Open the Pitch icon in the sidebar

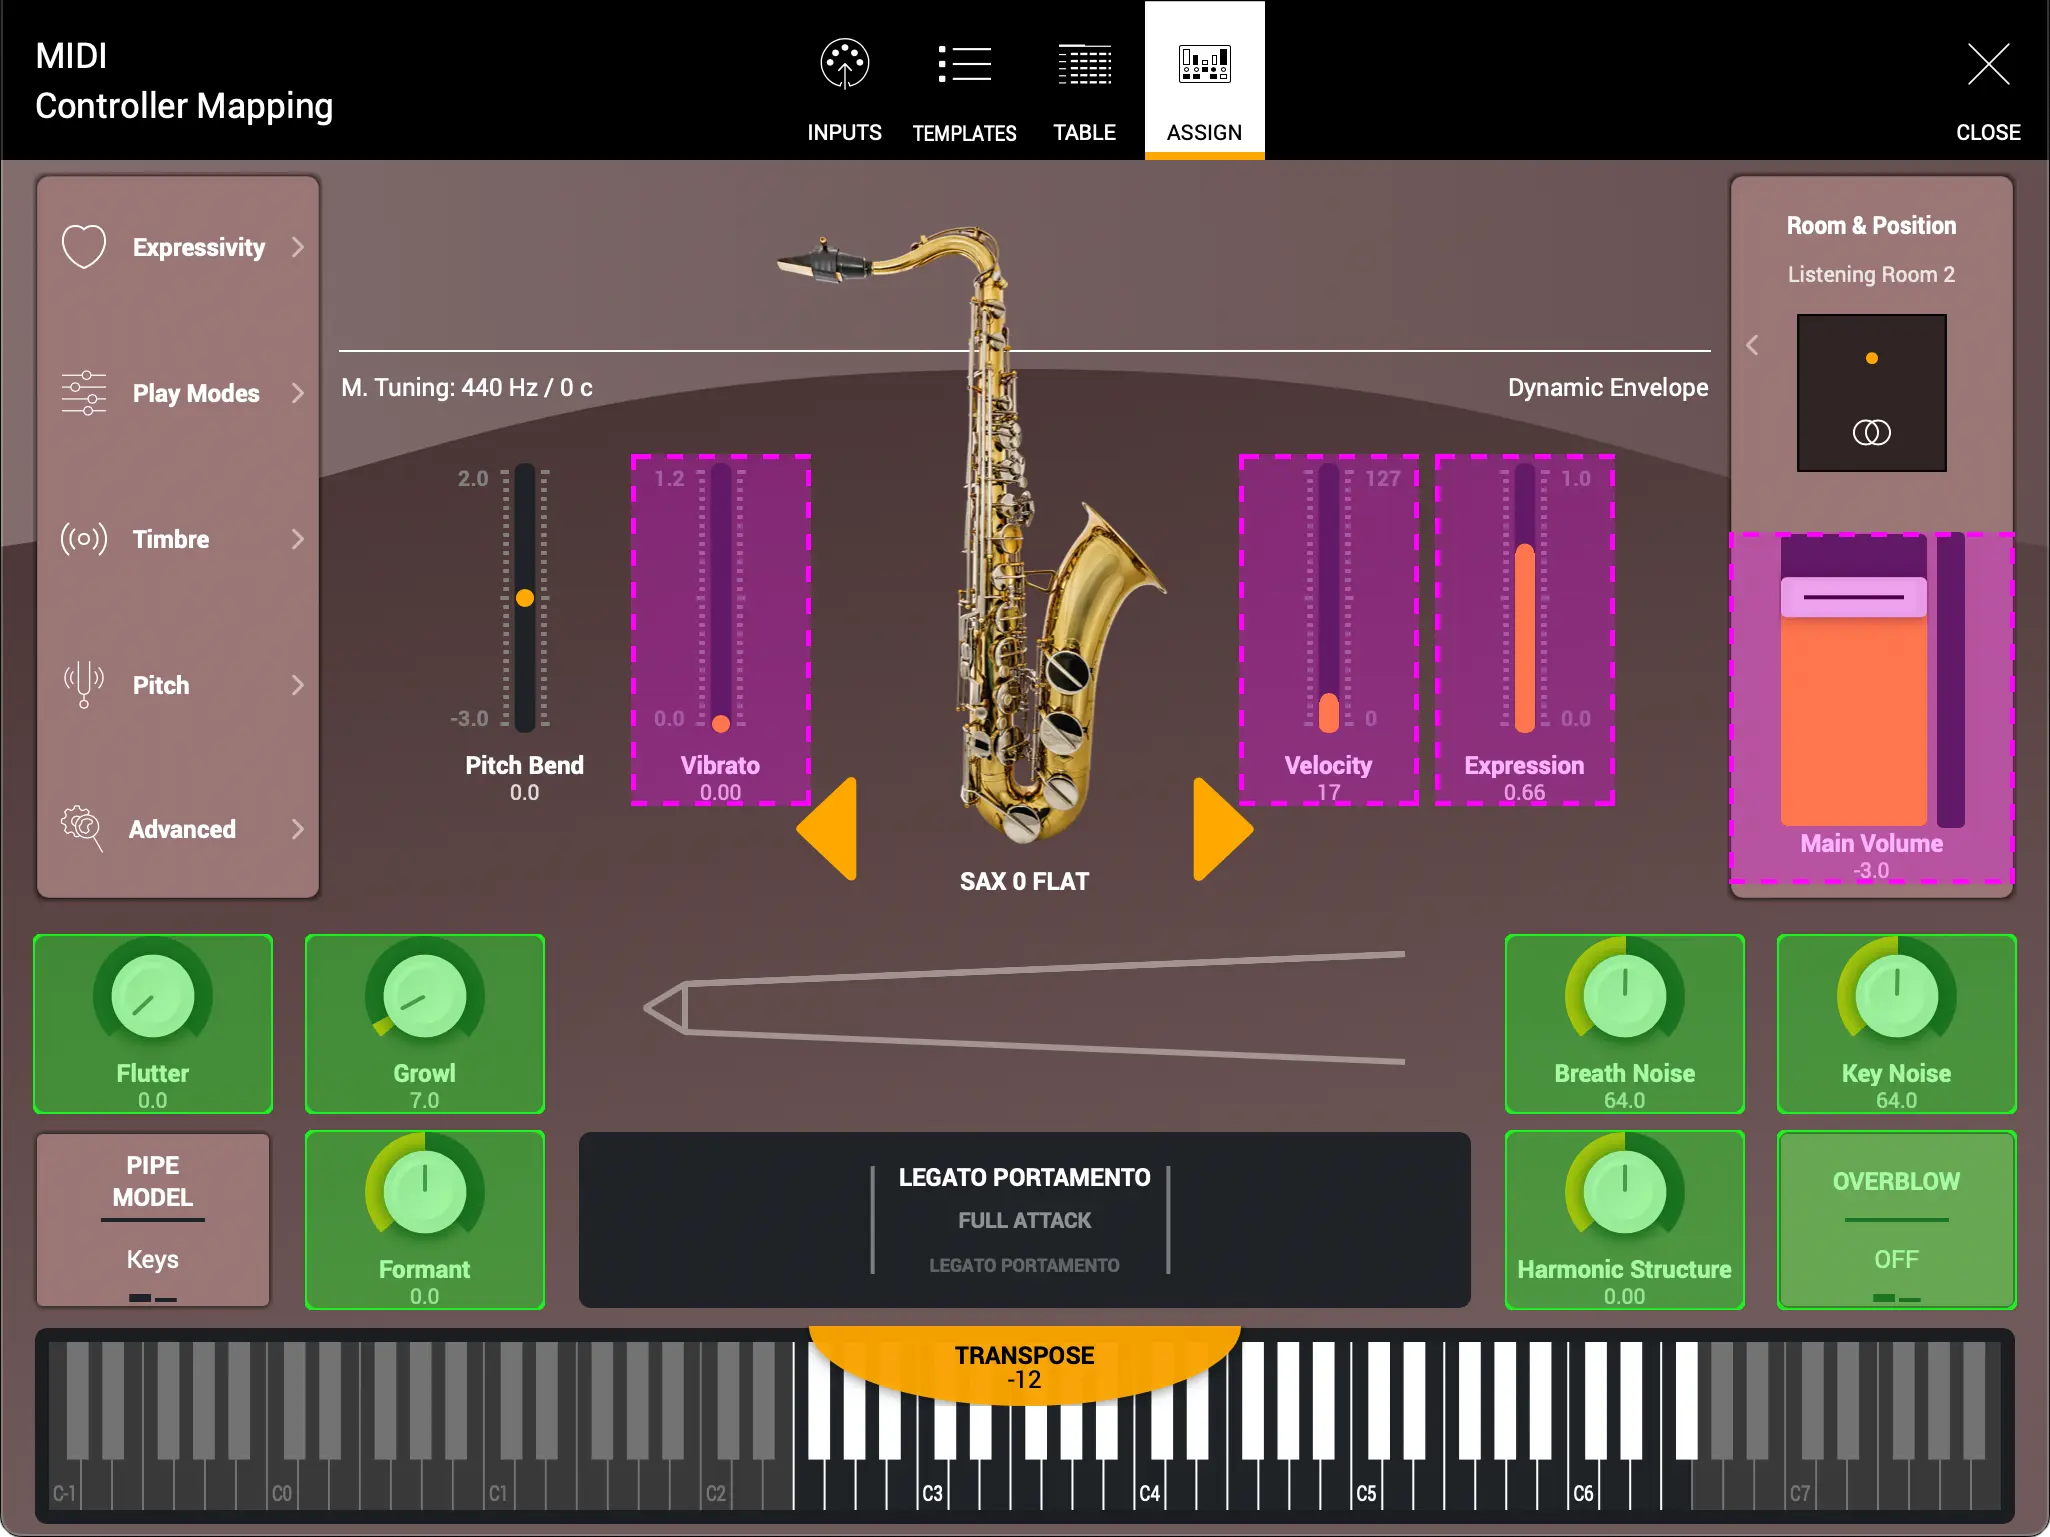pyautogui.click(x=84, y=684)
